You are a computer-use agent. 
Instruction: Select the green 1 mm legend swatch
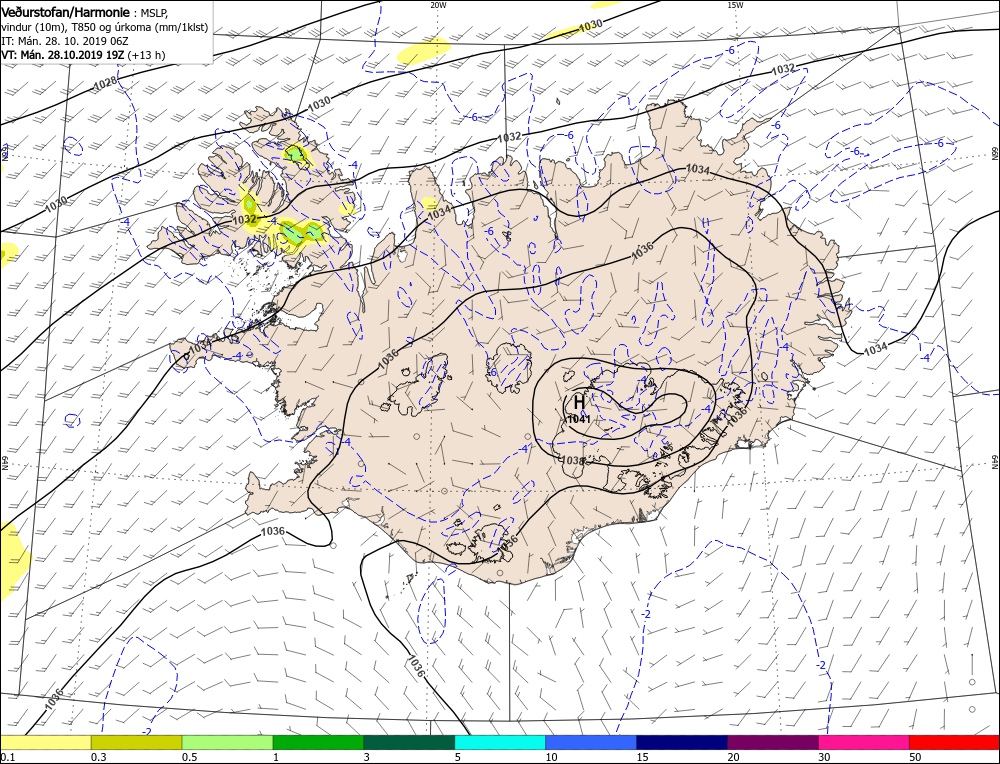(x=318, y=742)
